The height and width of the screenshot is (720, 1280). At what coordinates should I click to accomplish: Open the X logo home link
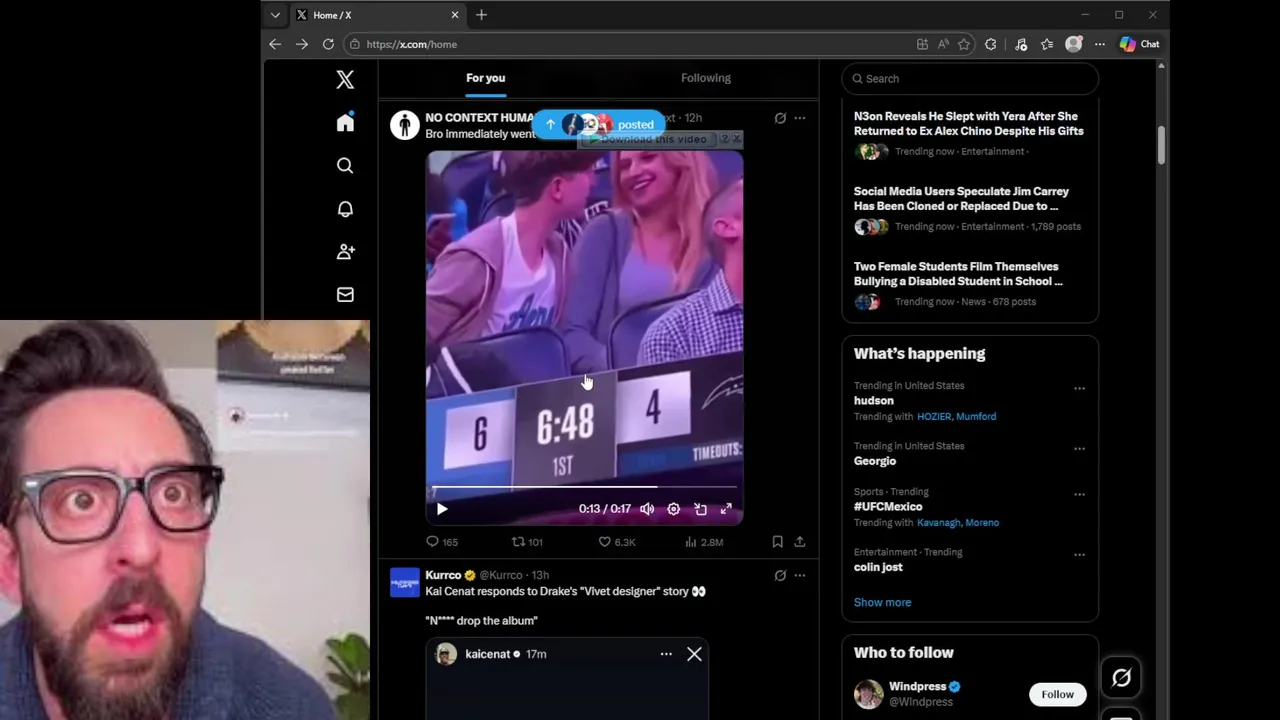click(345, 80)
